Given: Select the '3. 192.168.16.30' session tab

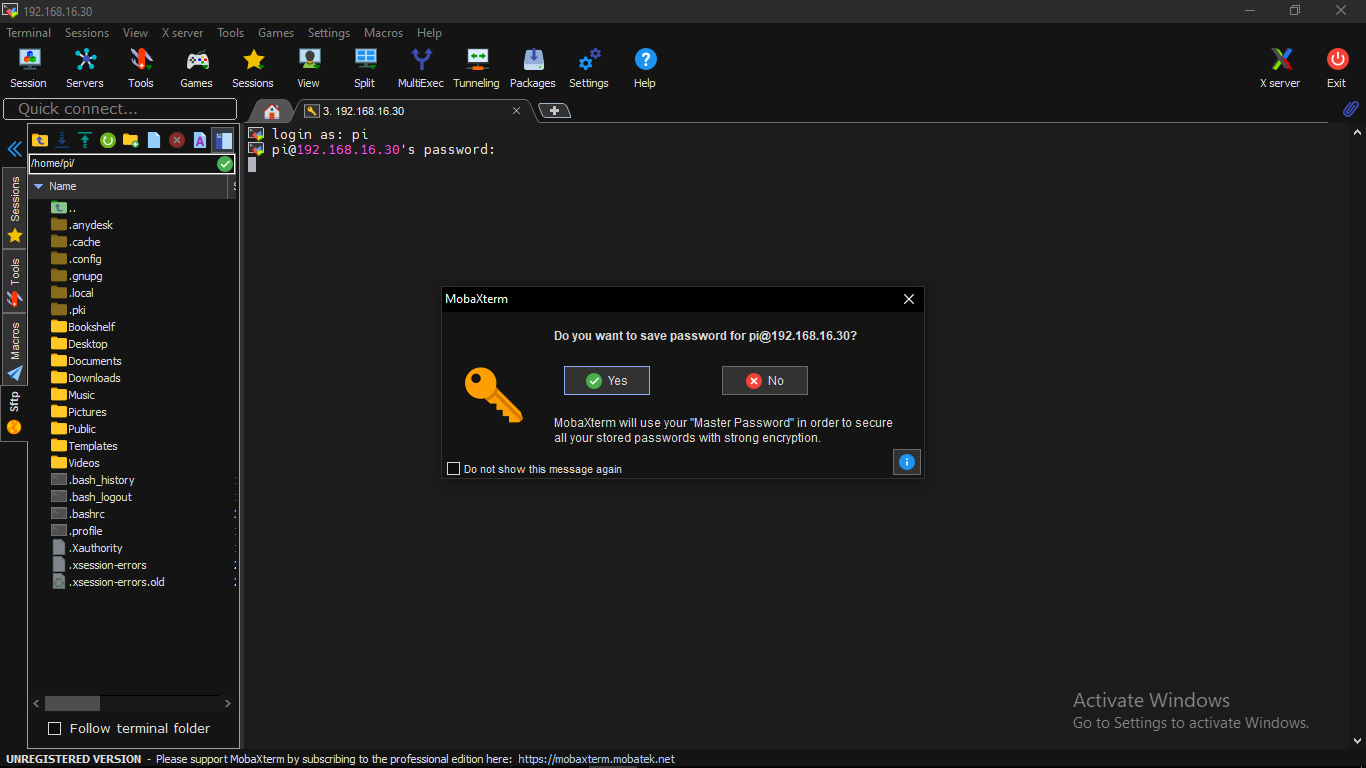Looking at the screenshot, I should pos(410,111).
